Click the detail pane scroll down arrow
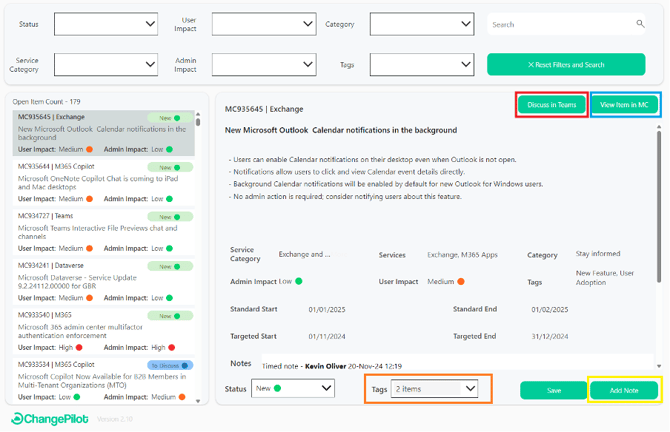Screen dimensions: 670x432 [659, 366]
